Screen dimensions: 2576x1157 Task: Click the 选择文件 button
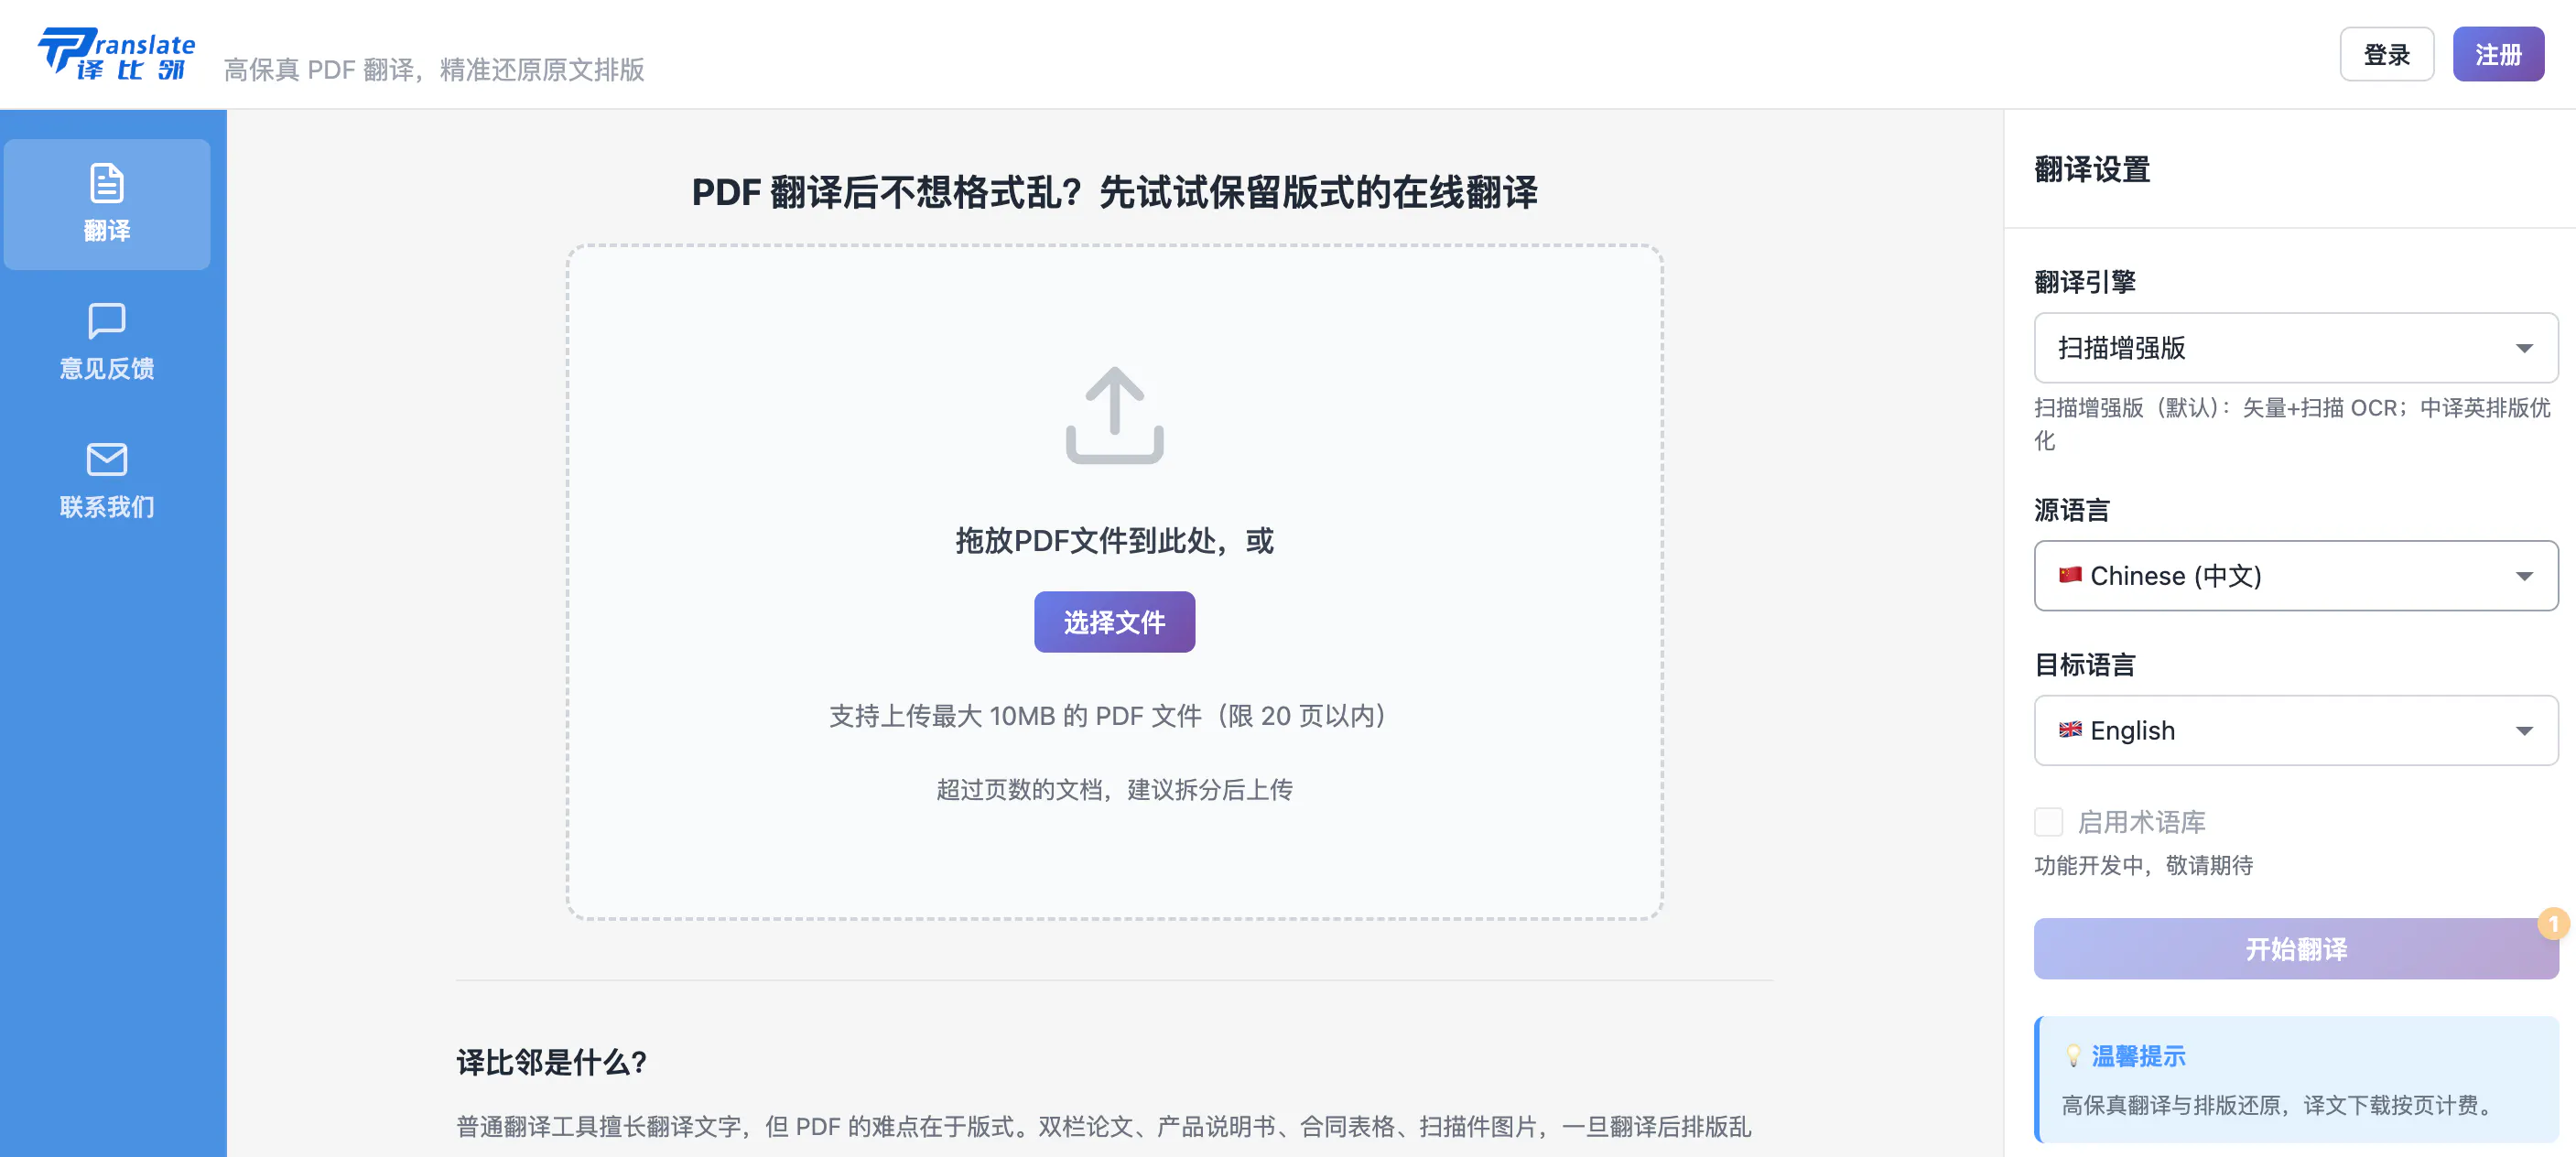[x=1114, y=622]
